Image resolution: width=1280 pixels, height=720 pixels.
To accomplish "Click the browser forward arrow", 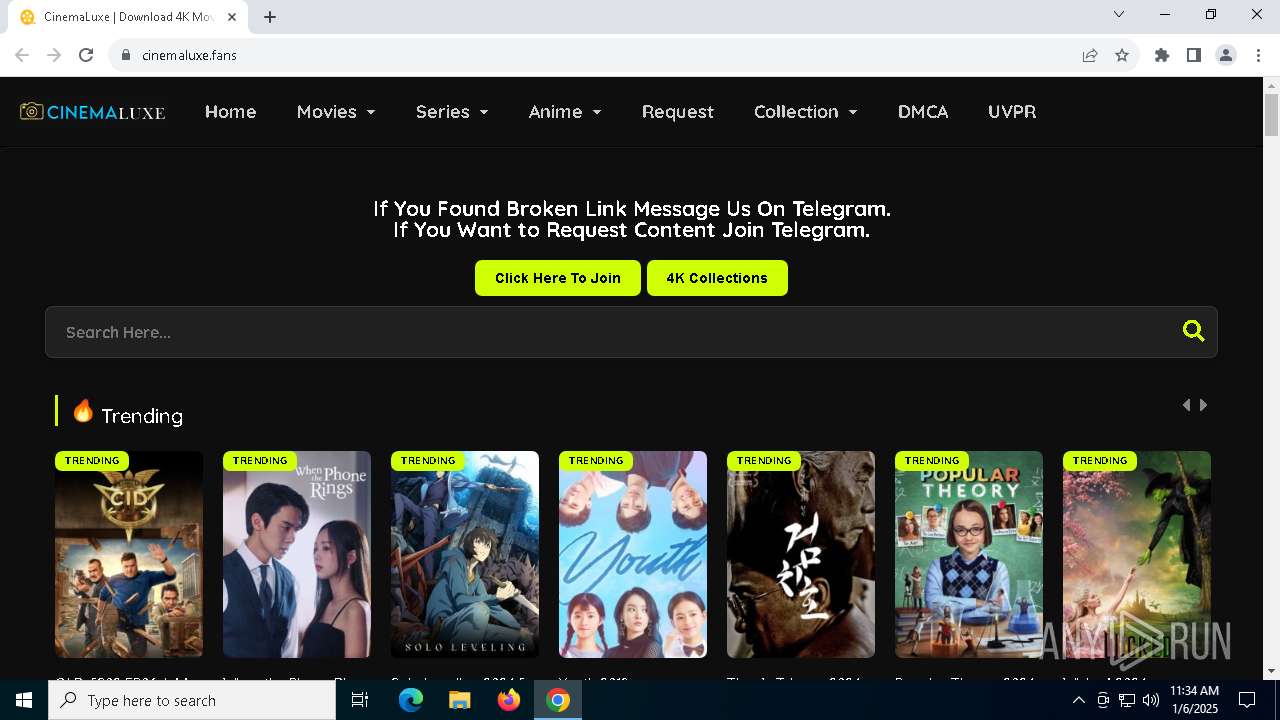I will [x=54, y=55].
